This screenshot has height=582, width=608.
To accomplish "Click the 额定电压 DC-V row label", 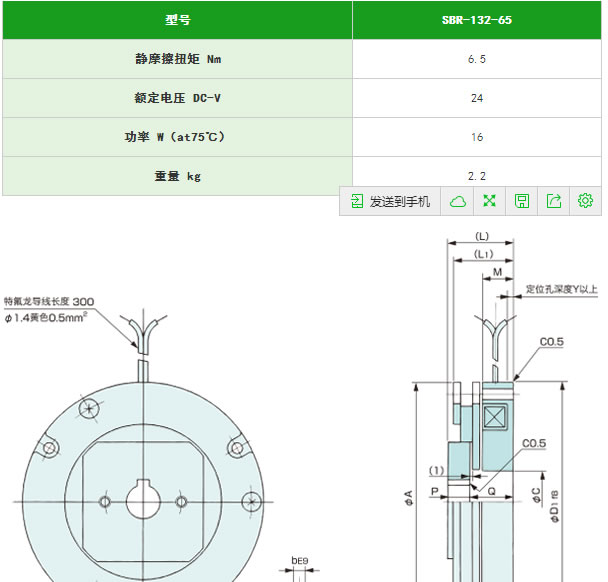I will tap(178, 98).
